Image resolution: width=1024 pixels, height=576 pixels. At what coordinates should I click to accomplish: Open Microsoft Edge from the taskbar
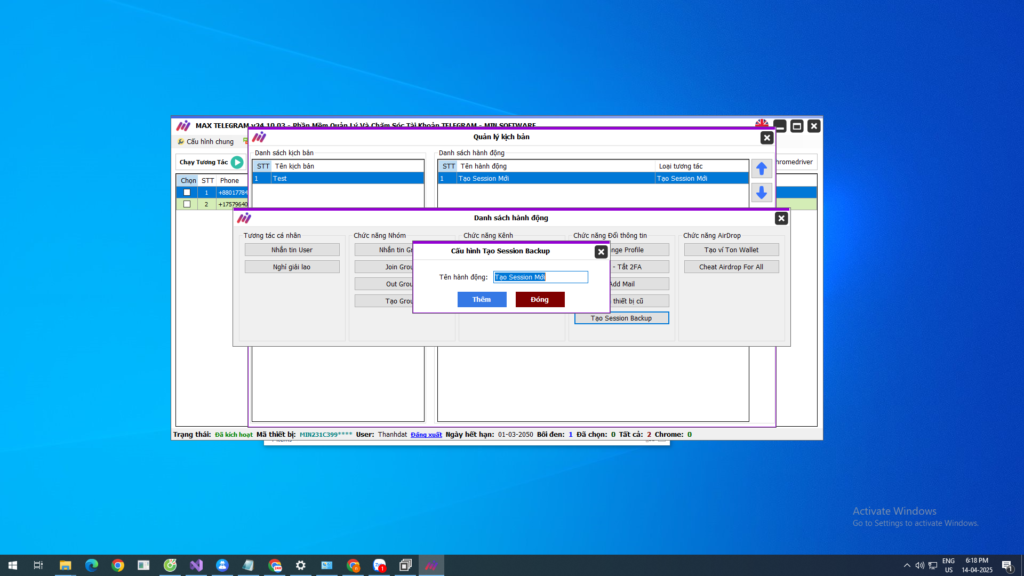90,565
